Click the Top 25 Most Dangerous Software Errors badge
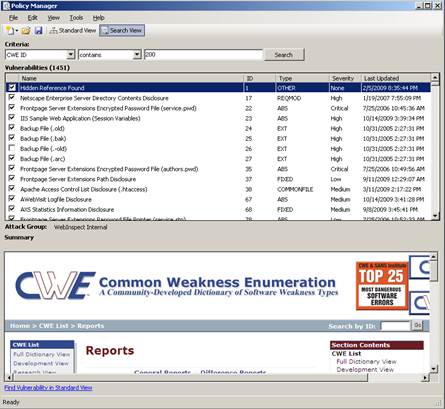The width and height of the screenshot is (445, 409). tap(382, 286)
